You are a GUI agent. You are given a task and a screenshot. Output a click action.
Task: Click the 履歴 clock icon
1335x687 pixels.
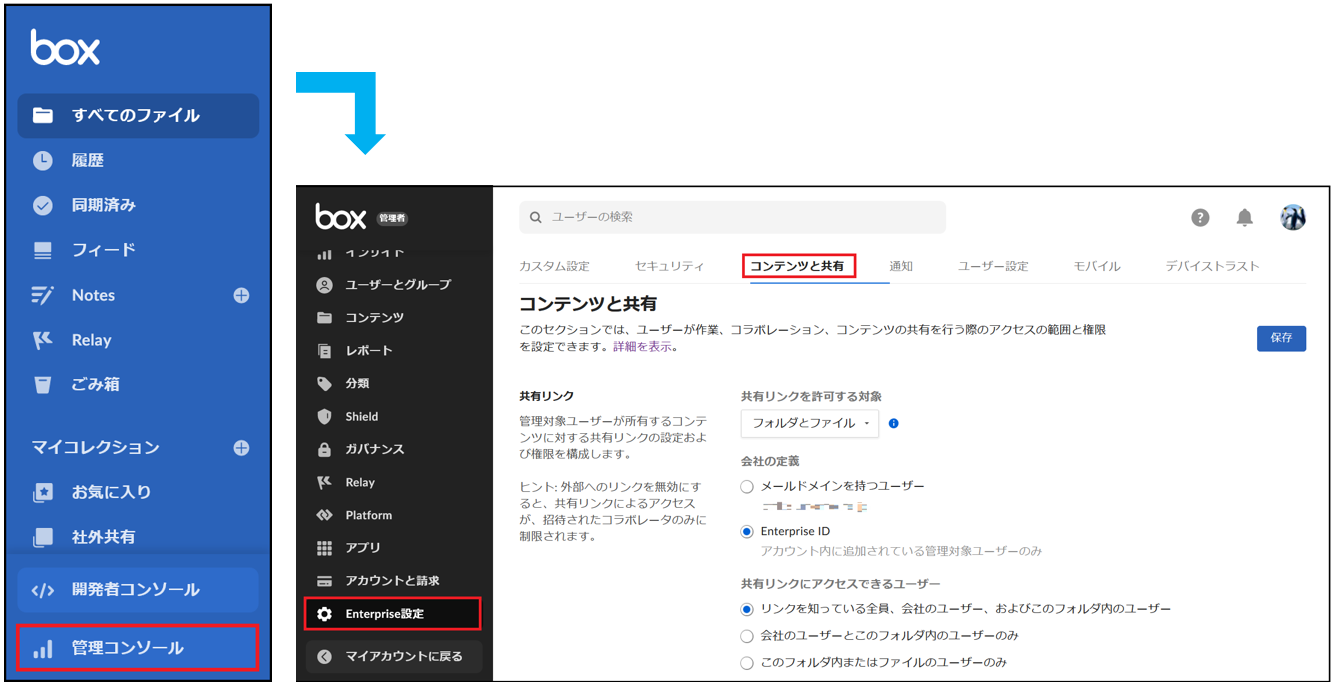(x=42, y=160)
